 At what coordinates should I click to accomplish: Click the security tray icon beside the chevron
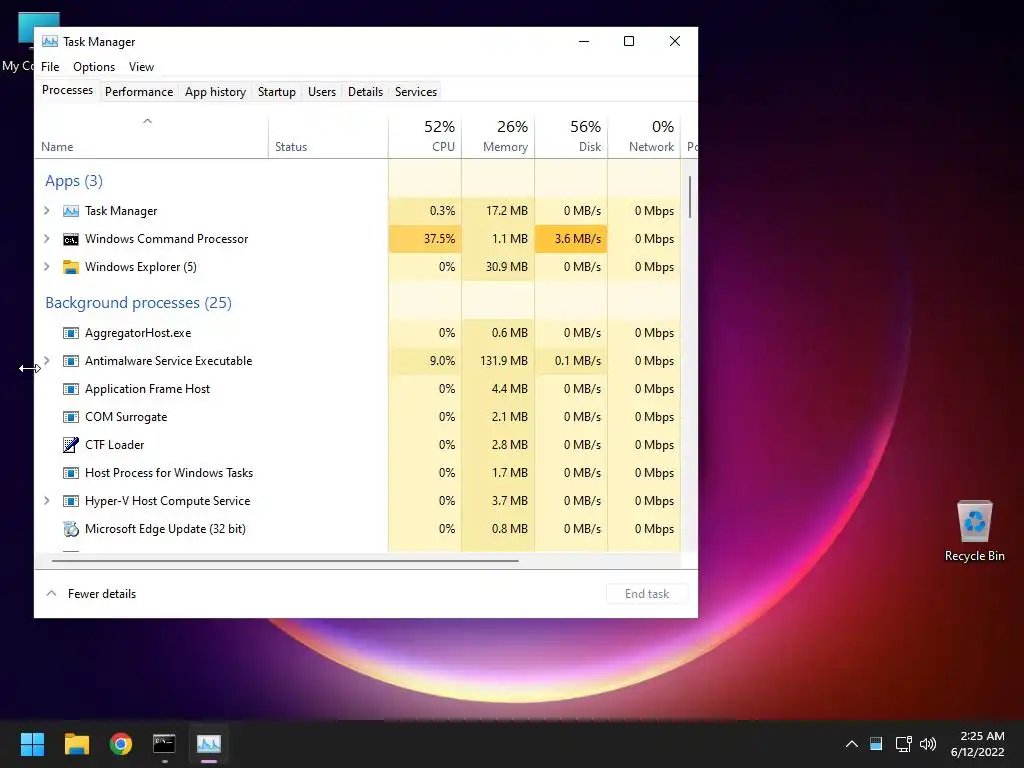pos(876,744)
